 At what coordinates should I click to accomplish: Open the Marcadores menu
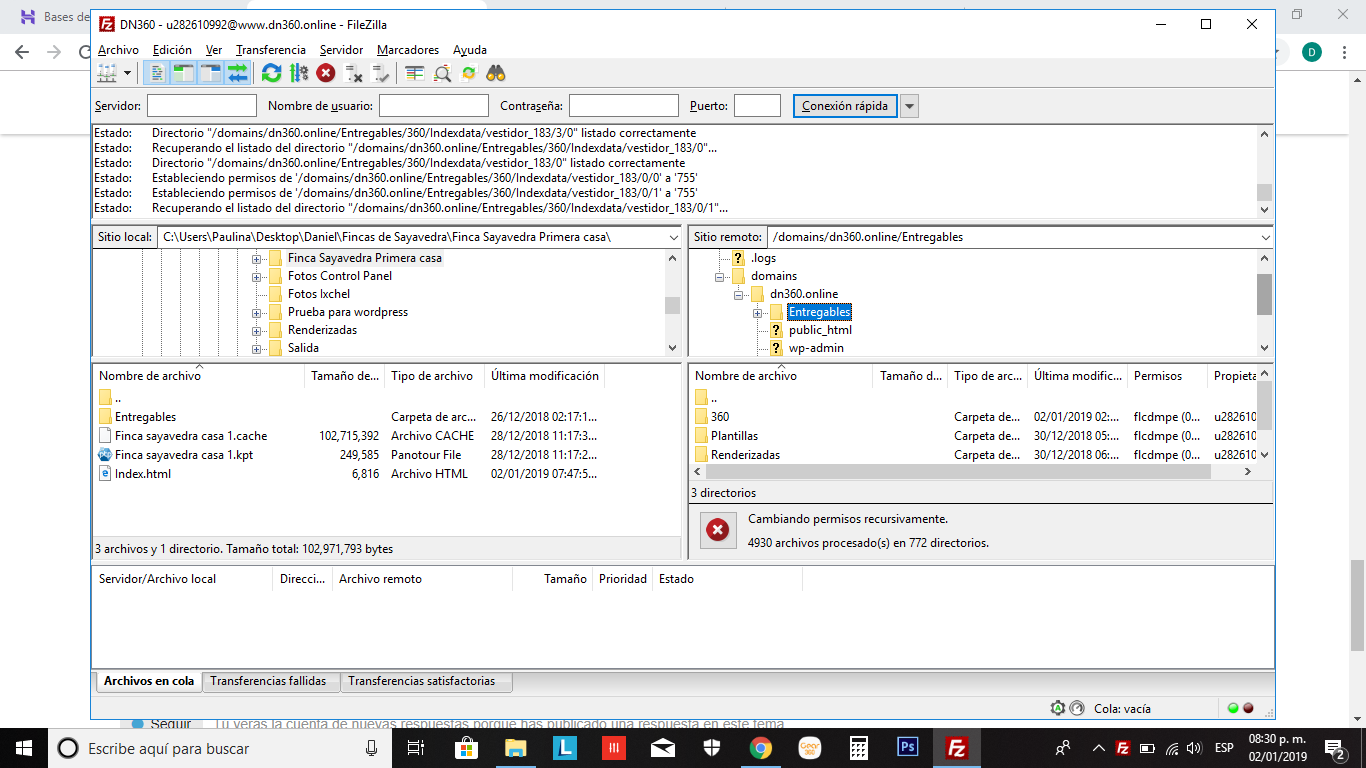[x=408, y=50]
